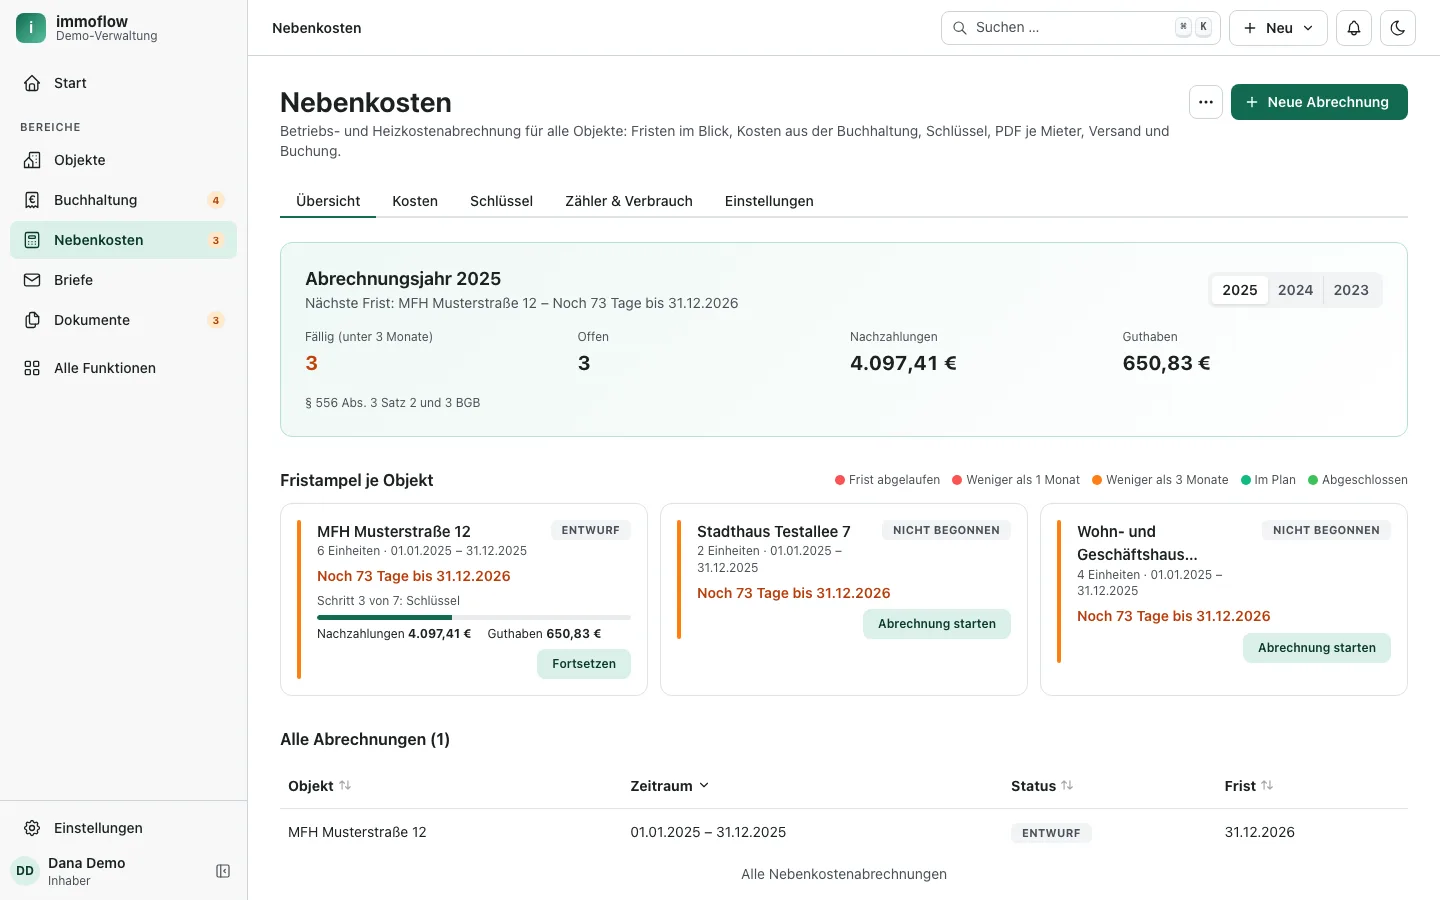1440x900 pixels.
Task: Click the Frist date 31.12.2026 in table
Action: pyautogui.click(x=1260, y=832)
